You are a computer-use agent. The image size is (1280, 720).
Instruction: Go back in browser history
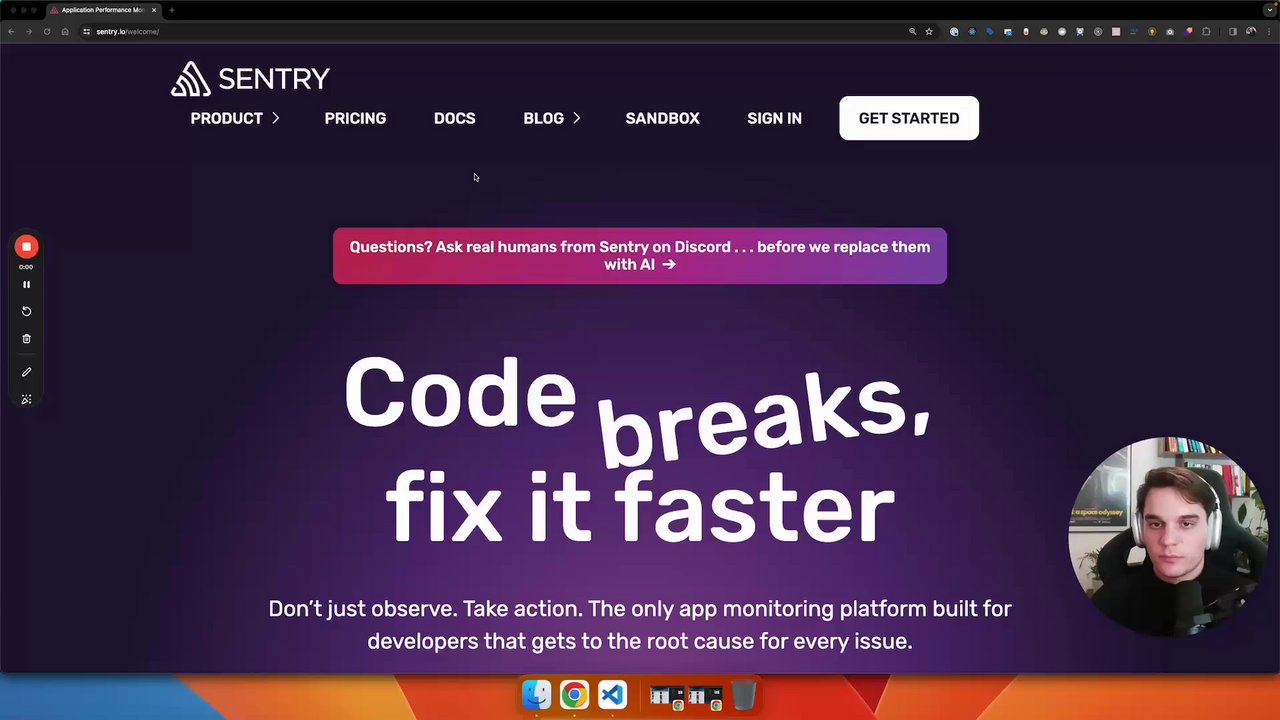(x=11, y=32)
